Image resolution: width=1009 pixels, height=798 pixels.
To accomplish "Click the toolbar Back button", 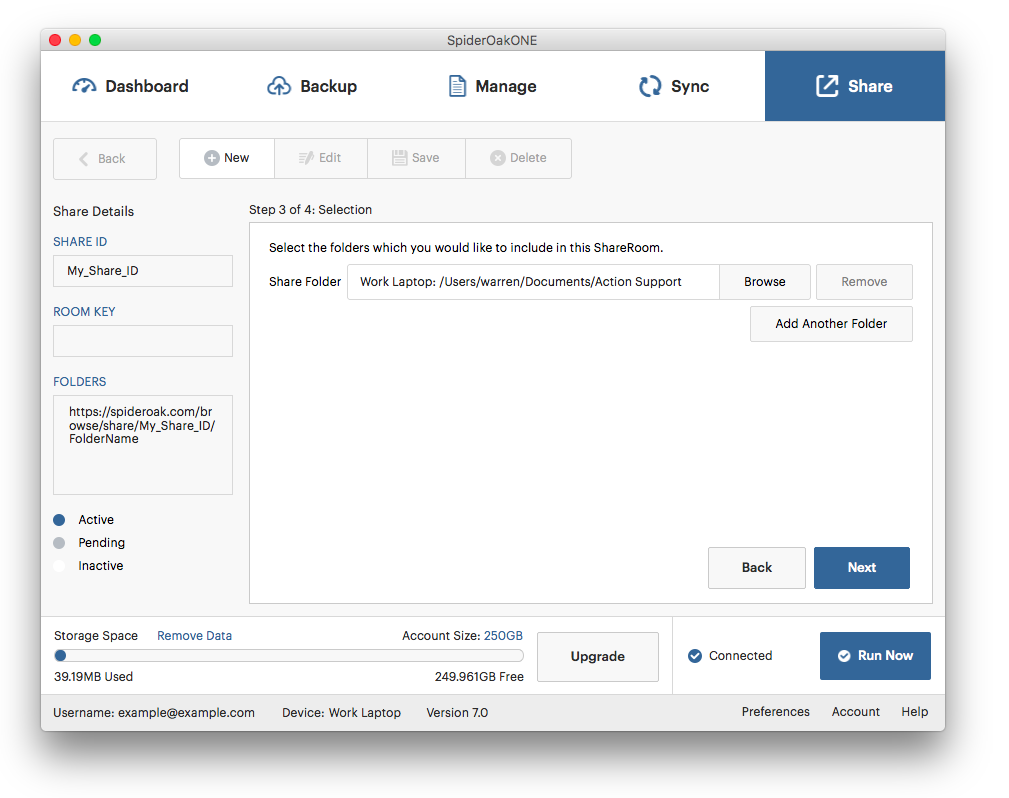I will [x=105, y=159].
